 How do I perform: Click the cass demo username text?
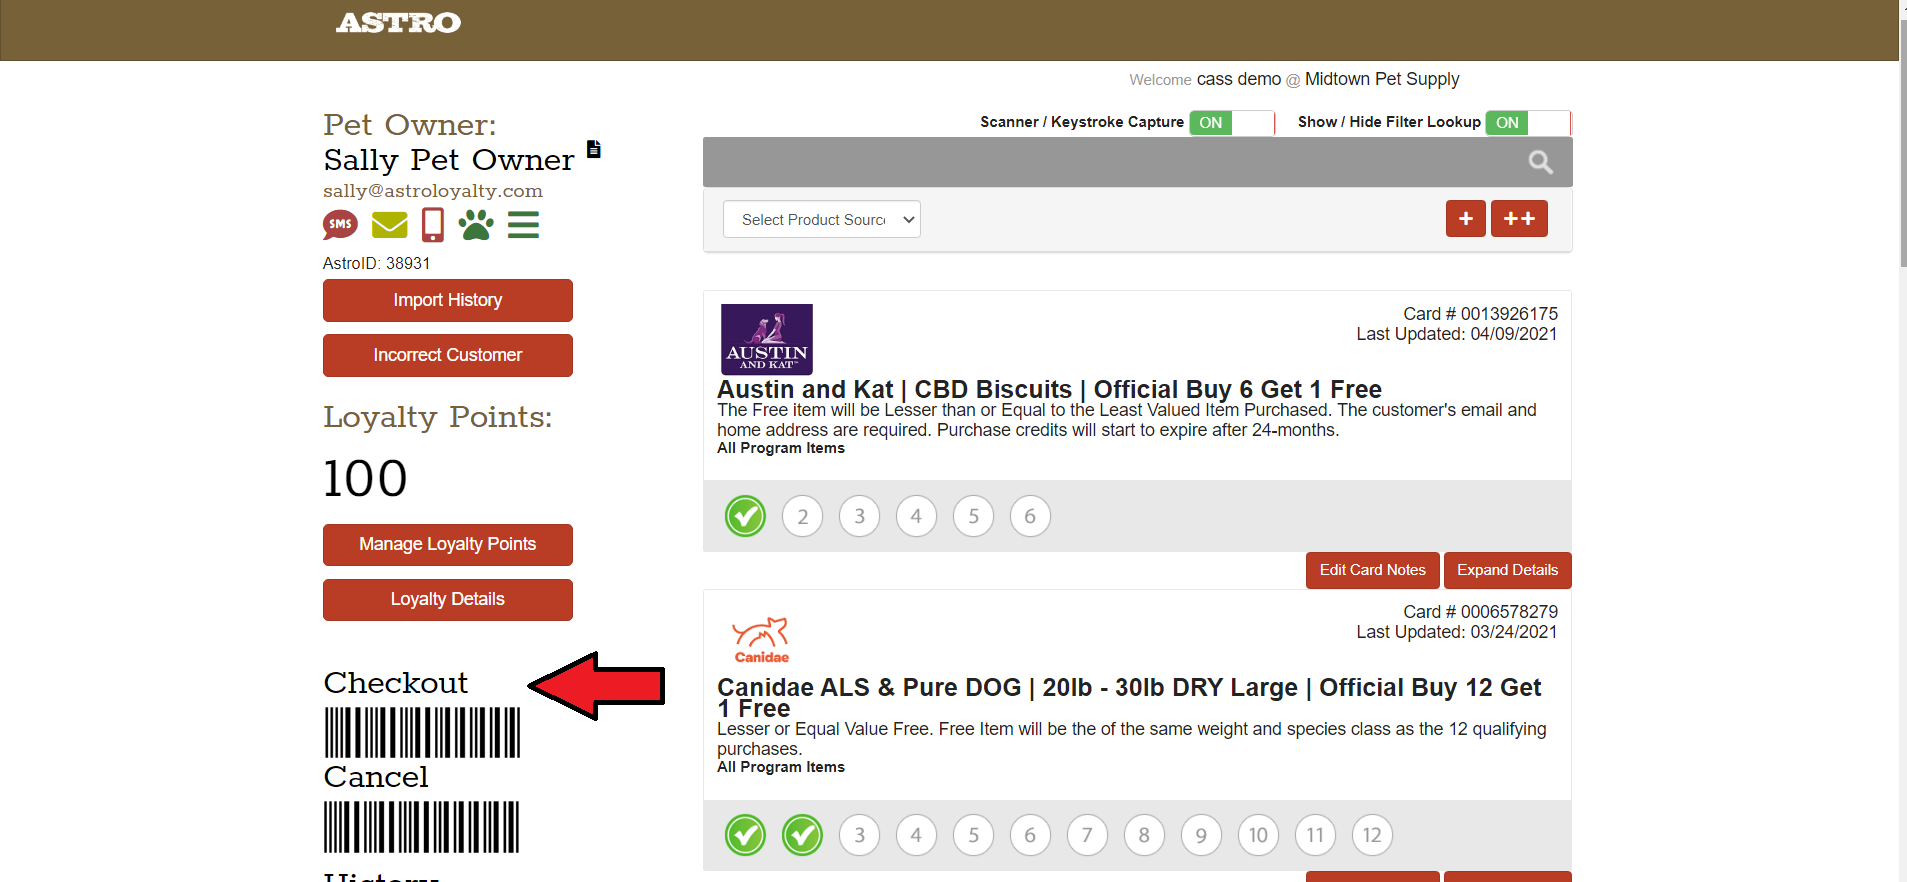[x=1238, y=79]
